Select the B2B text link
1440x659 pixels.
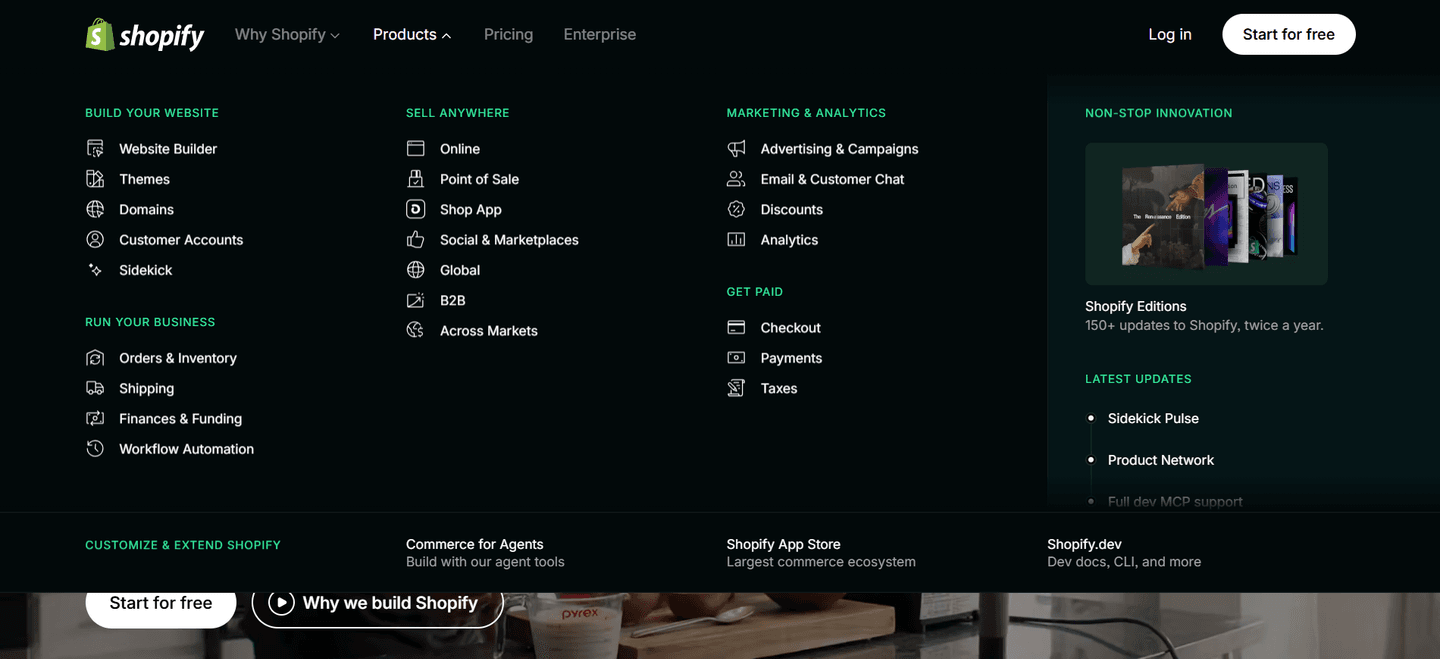point(453,300)
